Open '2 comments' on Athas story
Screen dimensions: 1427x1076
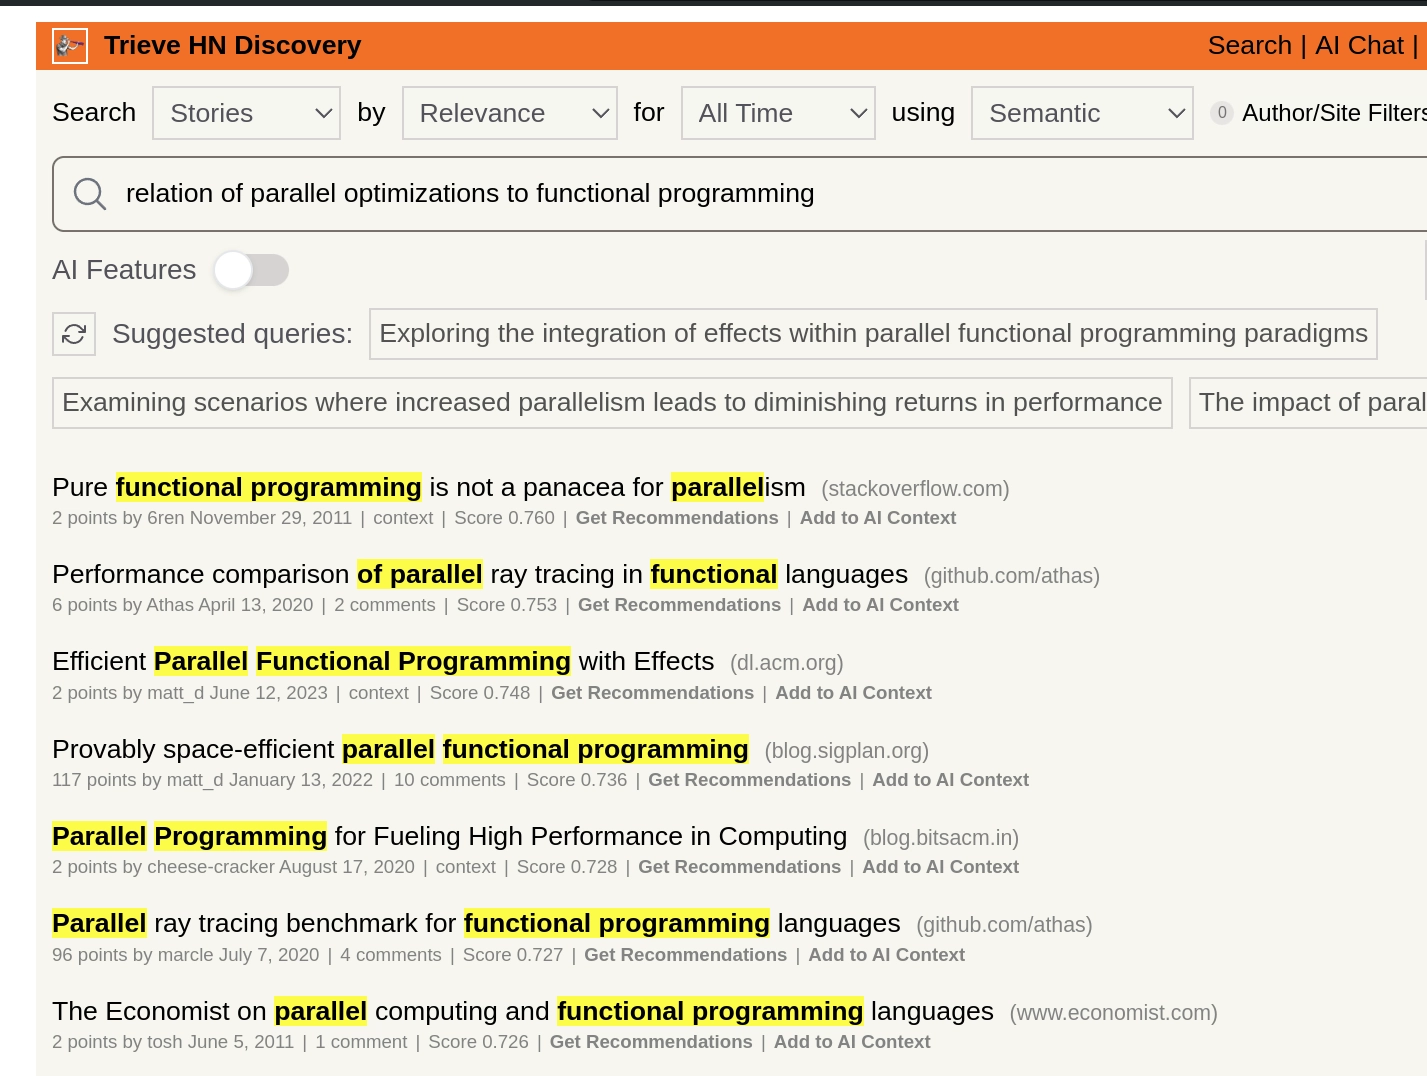click(385, 605)
